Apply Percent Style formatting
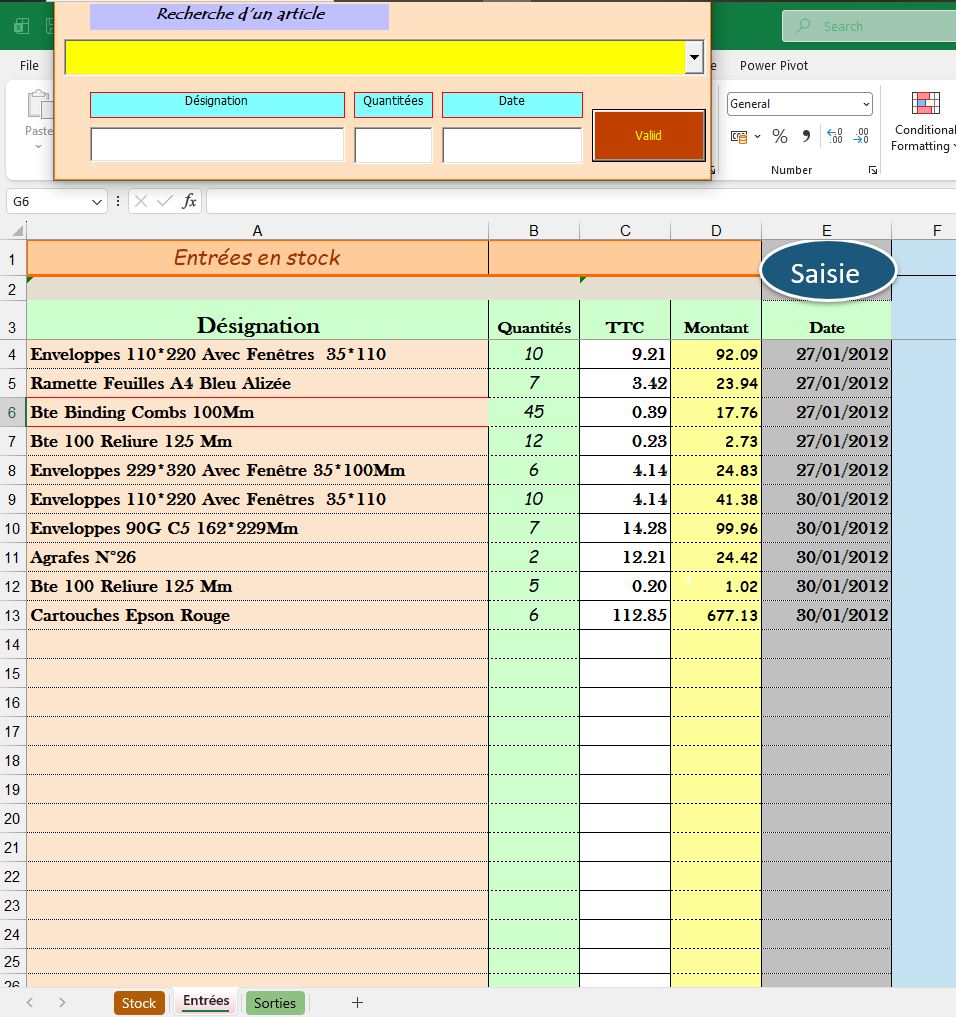This screenshot has width=956, height=1017. (780, 136)
